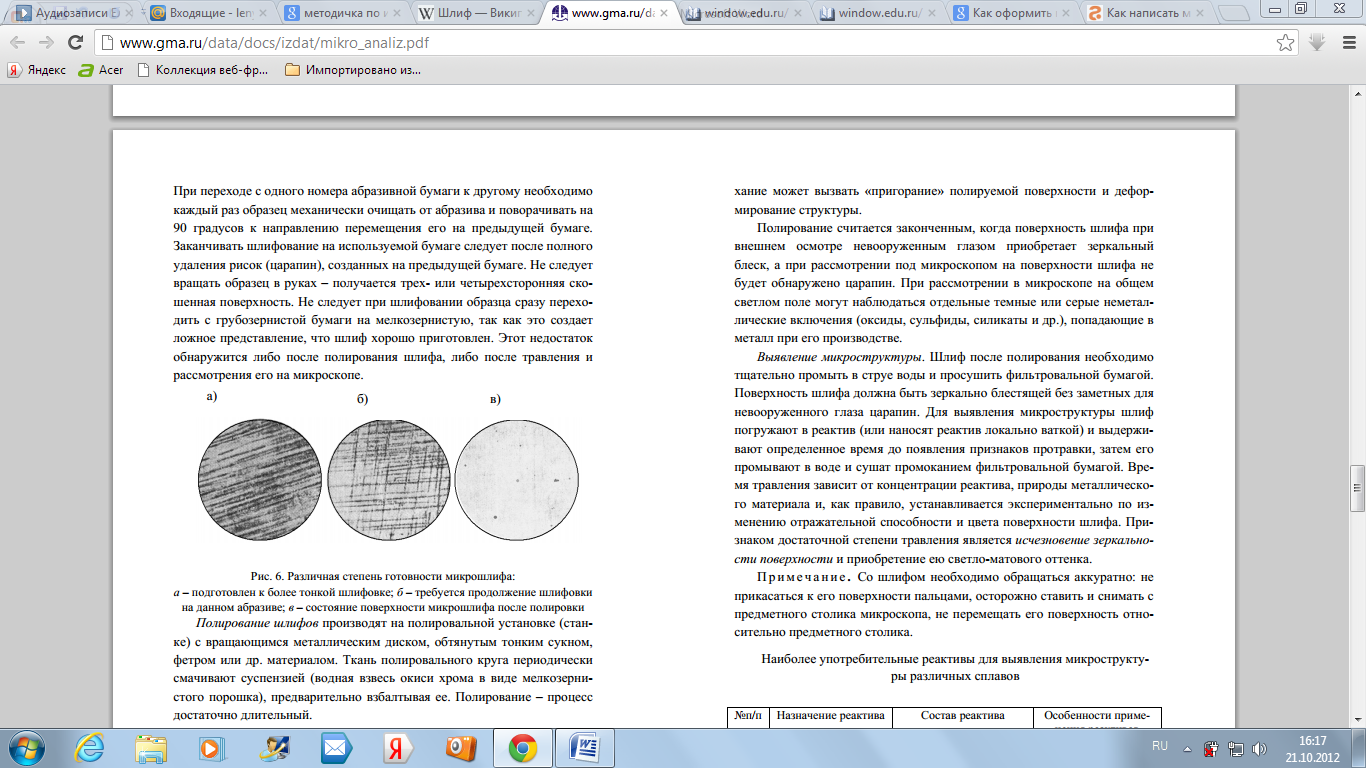Open the Windows Start menu
Viewport: 1366px width, 768px height.
click(24, 747)
